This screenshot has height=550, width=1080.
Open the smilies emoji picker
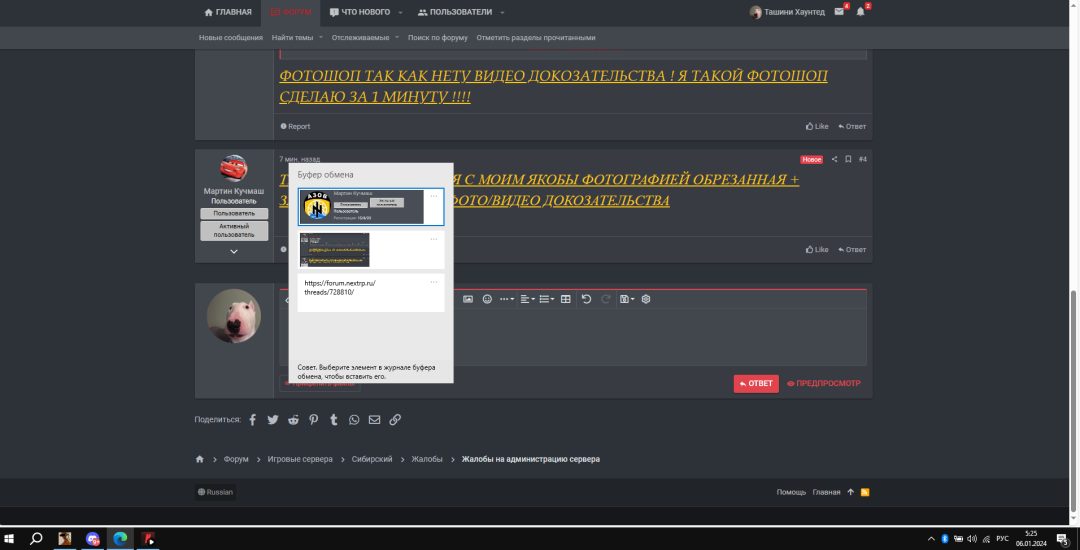488,299
